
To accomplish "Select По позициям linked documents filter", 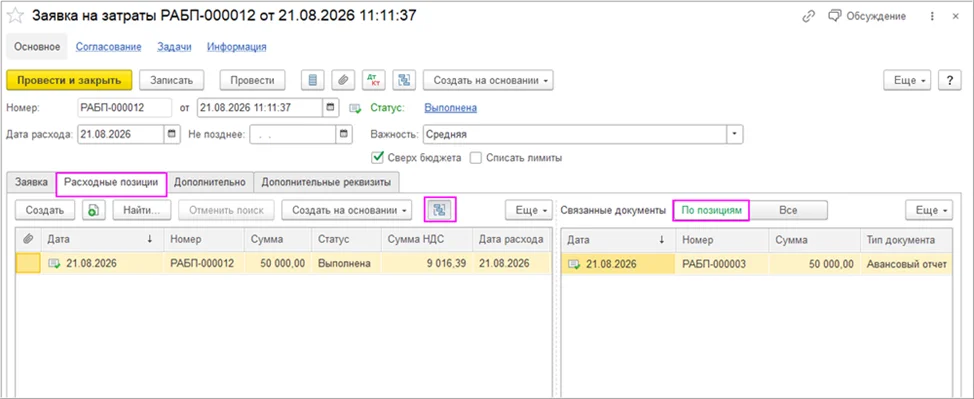I will (x=711, y=210).
